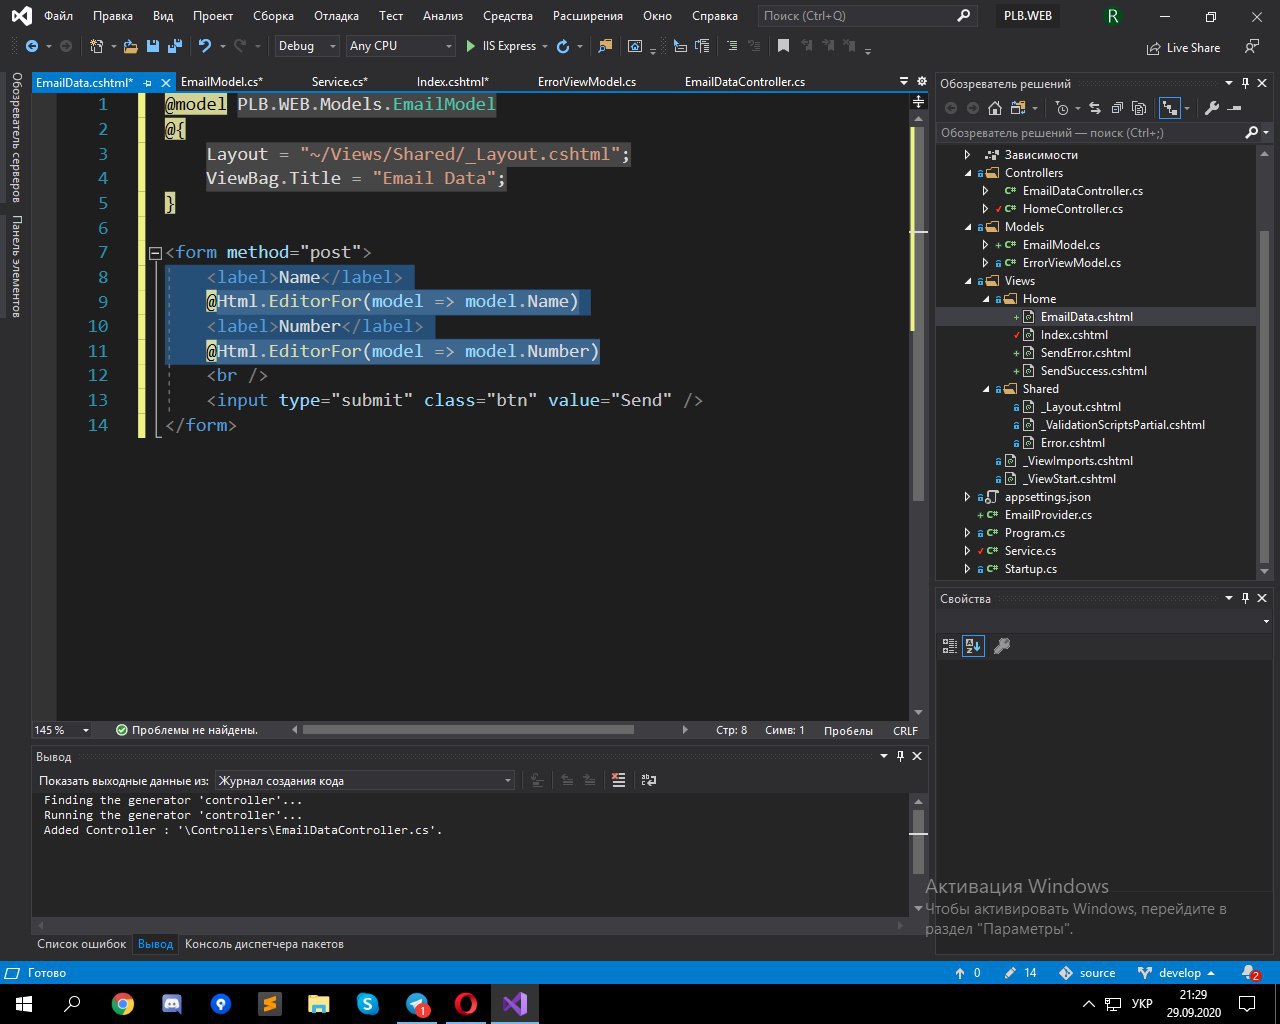Open the Debug configuration dropdown

coord(307,46)
